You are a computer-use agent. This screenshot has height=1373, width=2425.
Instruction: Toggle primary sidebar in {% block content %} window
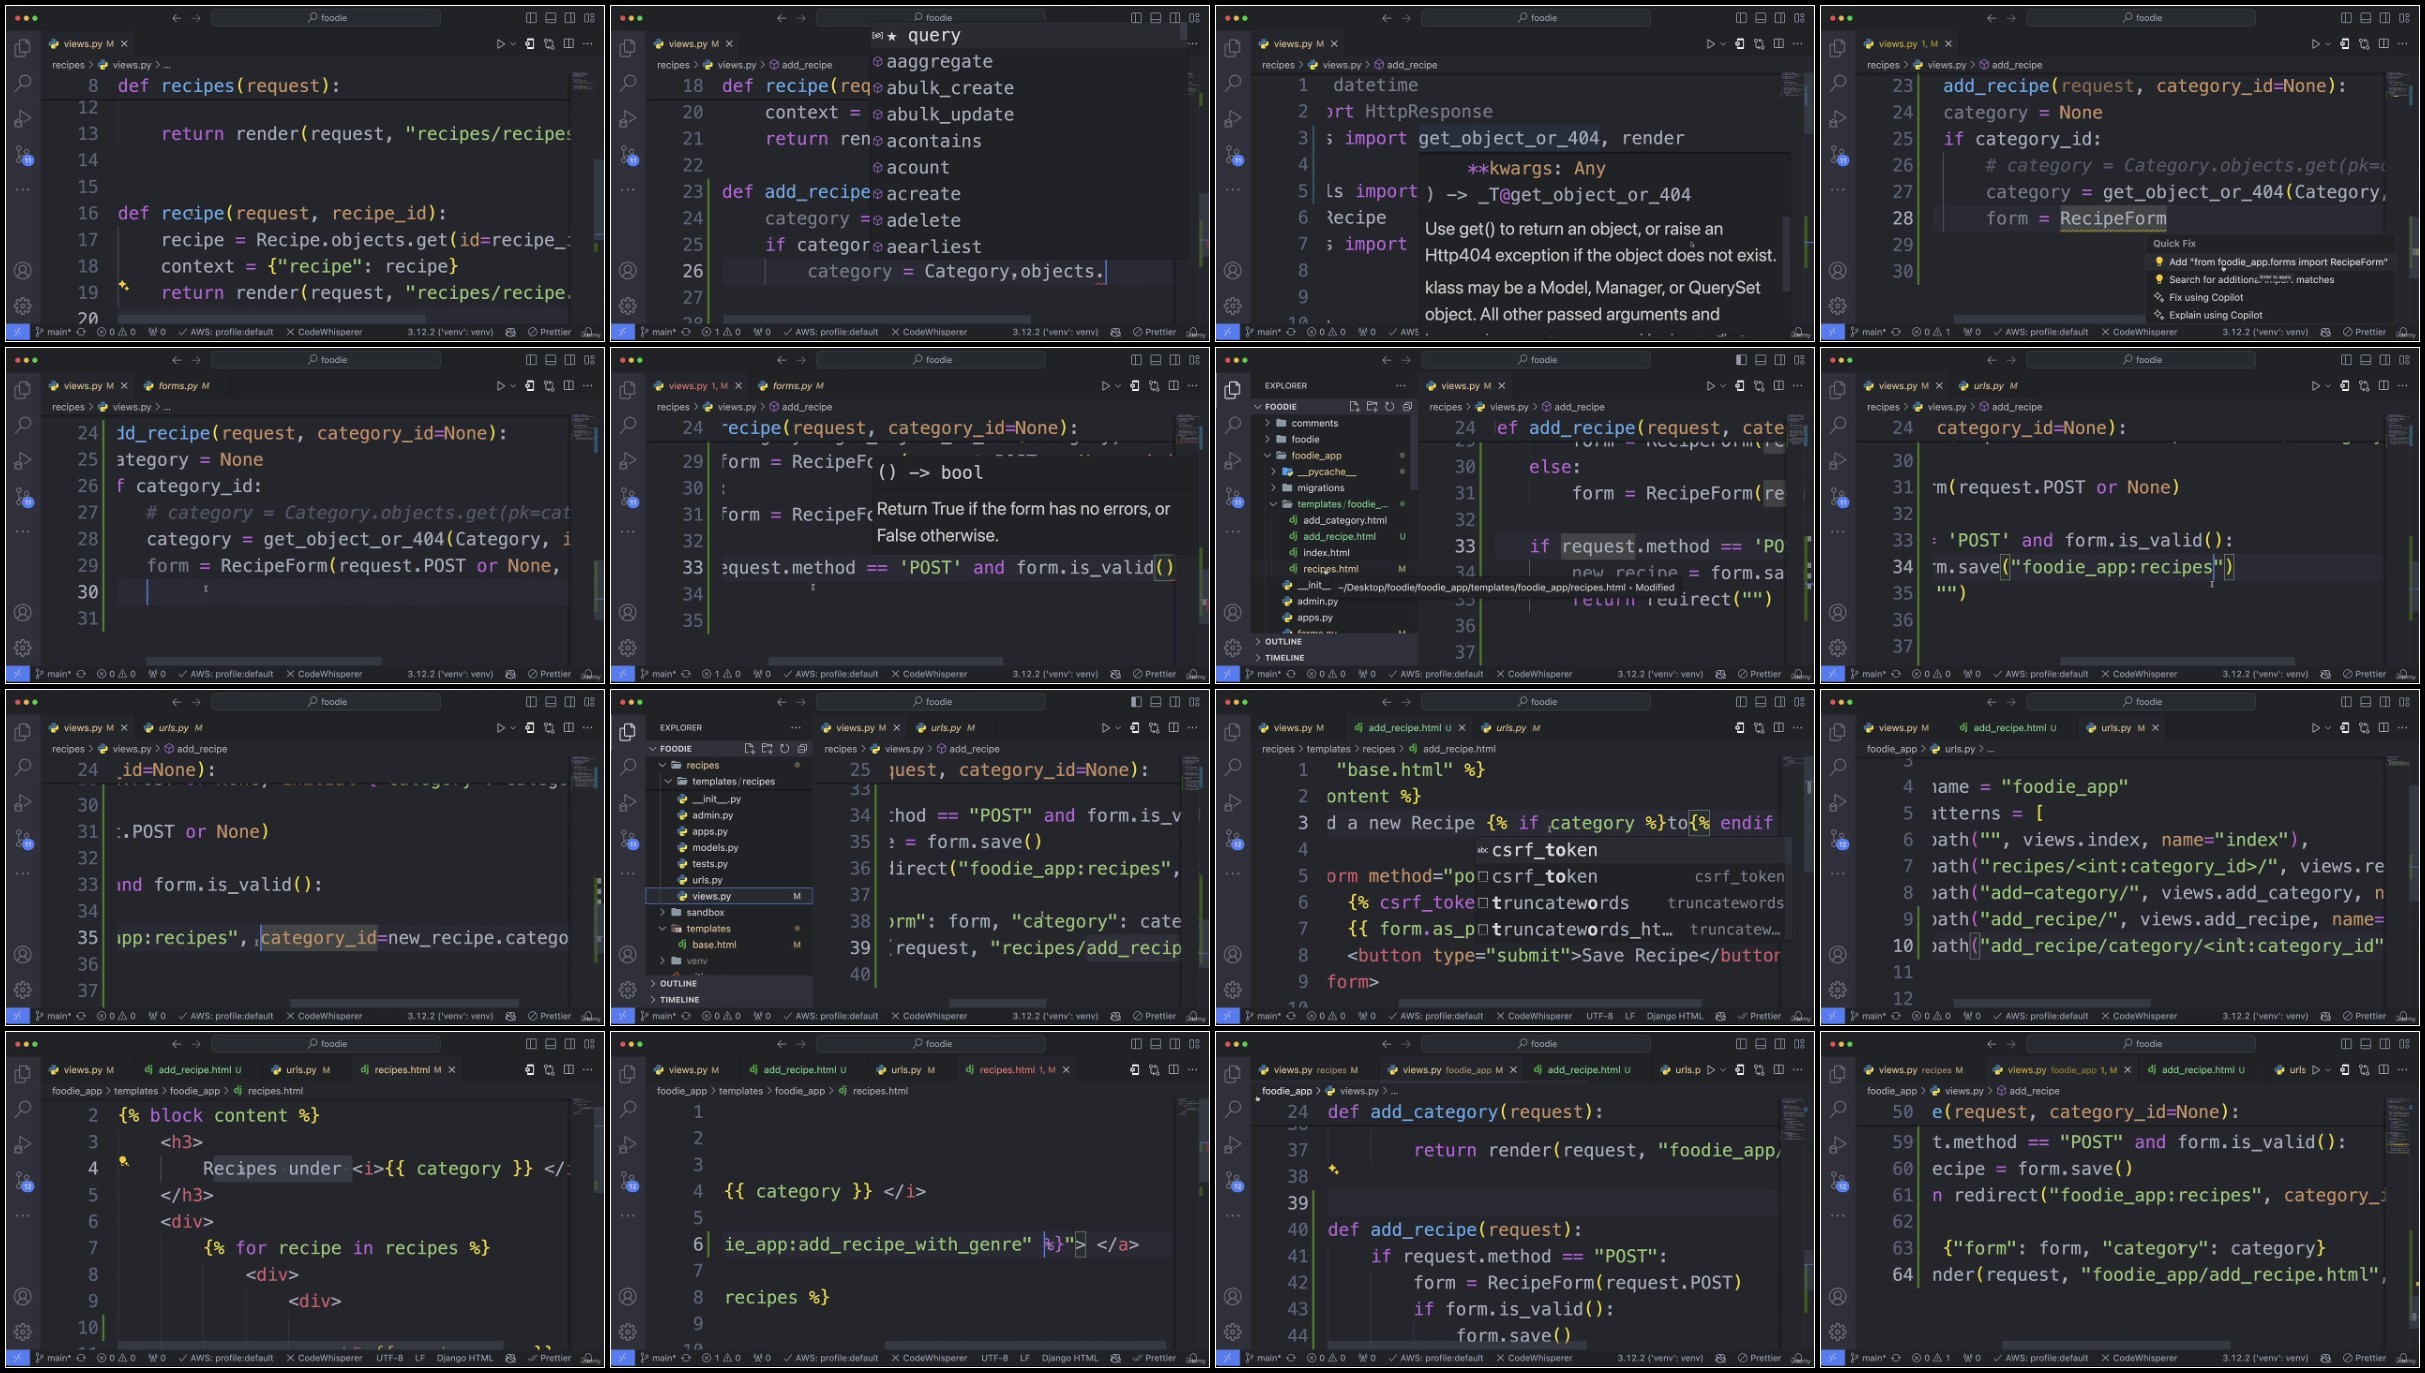coord(531,1044)
